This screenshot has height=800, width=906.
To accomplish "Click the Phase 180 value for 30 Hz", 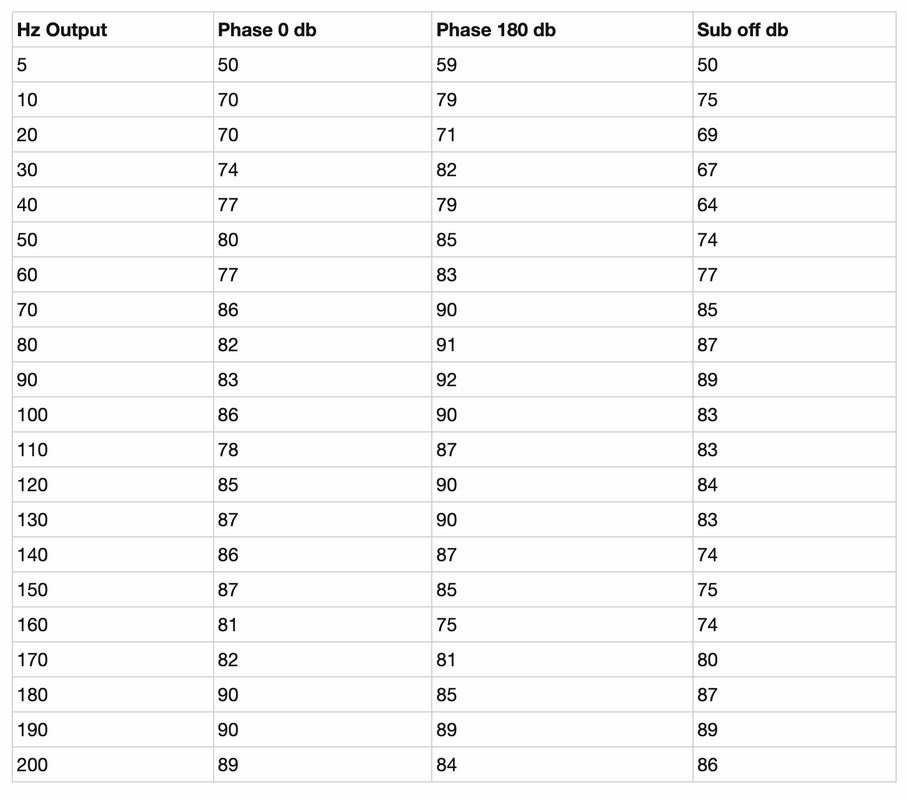I will point(562,169).
